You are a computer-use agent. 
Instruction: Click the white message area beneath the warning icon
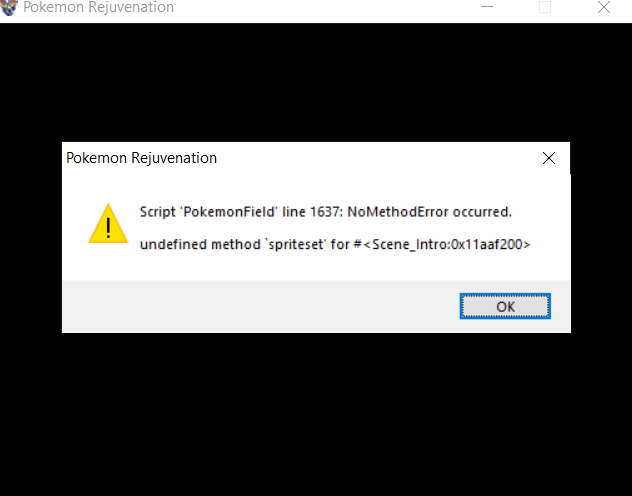click(x=108, y=262)
